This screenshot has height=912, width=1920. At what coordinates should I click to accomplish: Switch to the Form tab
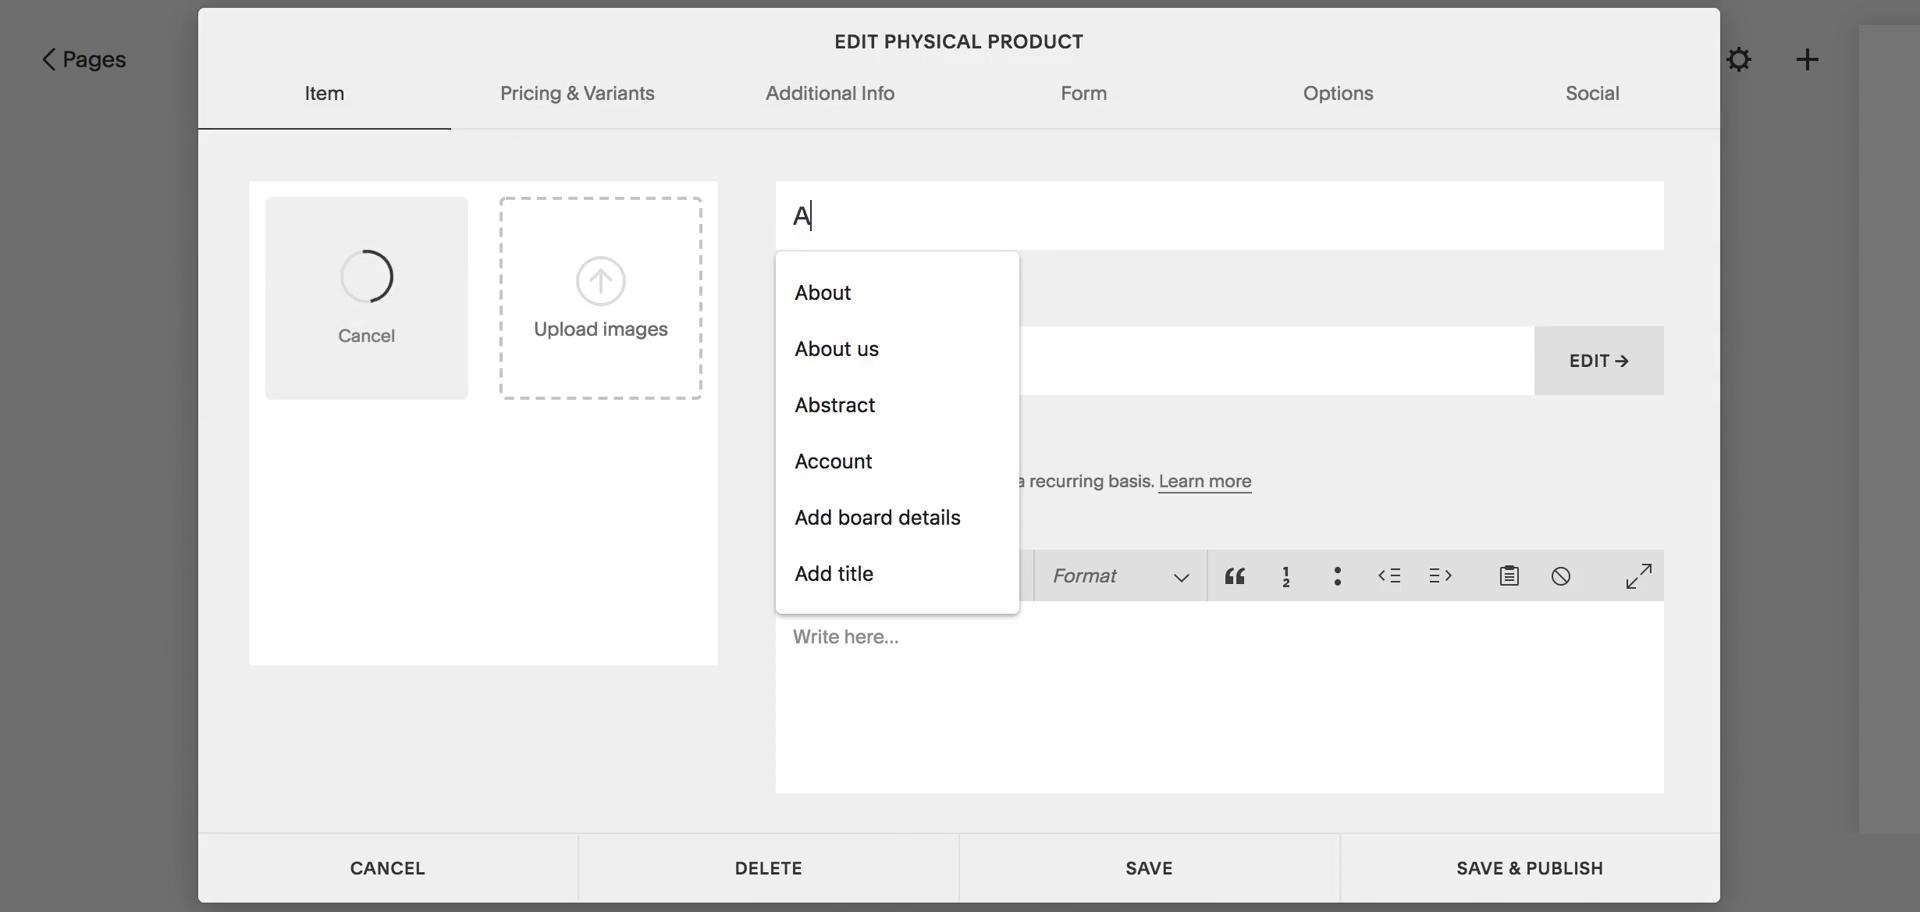click(1084, 93)
